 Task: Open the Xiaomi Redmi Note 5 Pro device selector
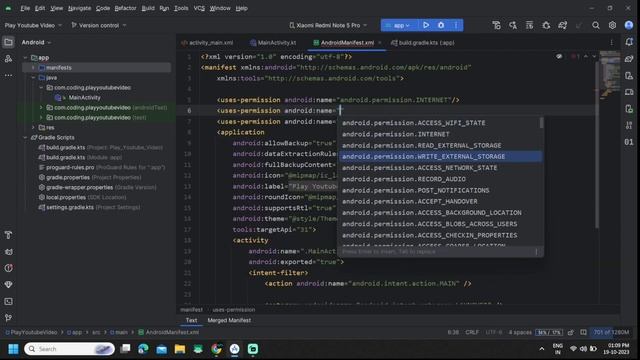click(x=328, y=25)
